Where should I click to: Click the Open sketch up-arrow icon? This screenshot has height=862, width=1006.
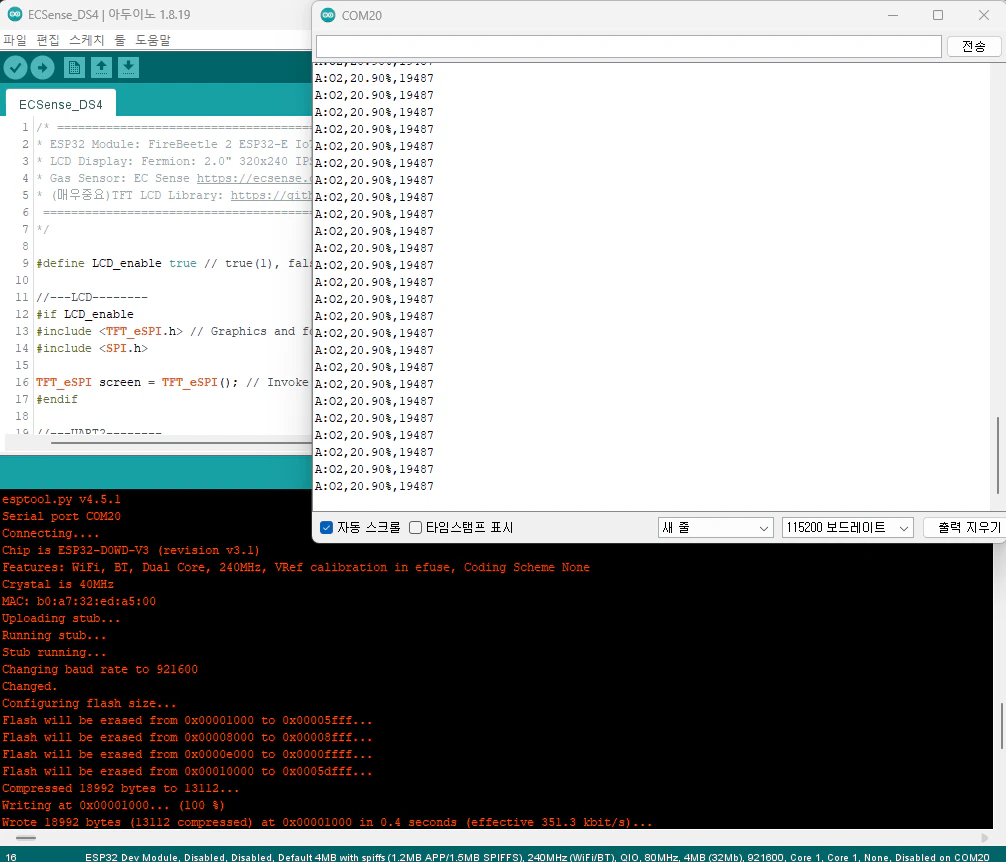coord(101,67)
